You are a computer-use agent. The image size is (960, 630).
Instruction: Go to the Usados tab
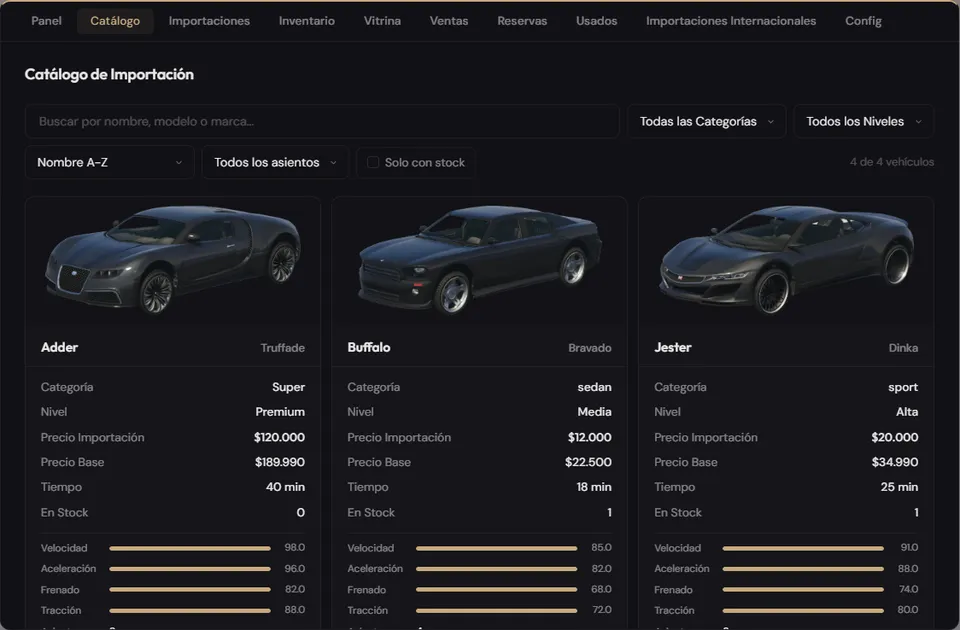[x=596, y=21]
